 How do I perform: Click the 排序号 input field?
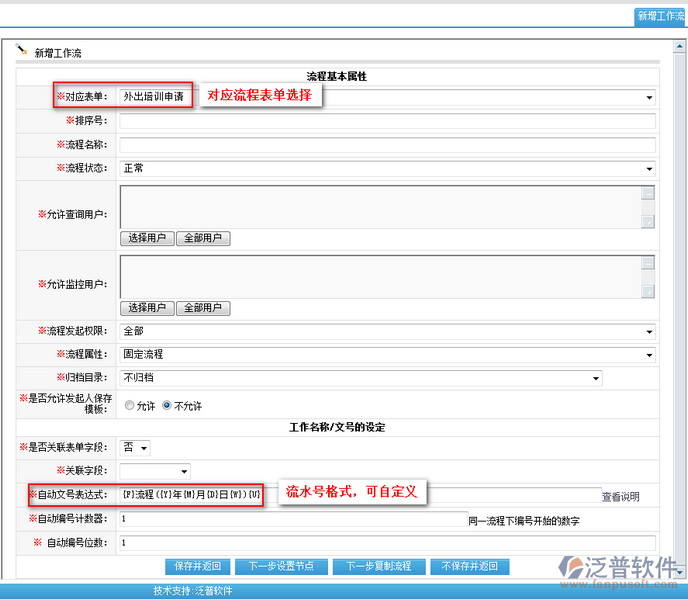[387, 121]
